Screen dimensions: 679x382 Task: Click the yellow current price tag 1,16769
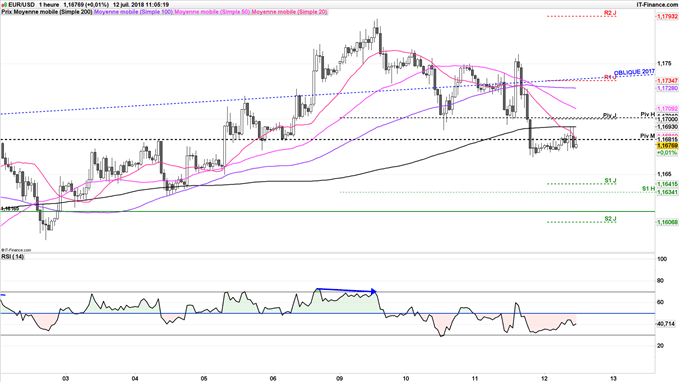tap(667, 146)
